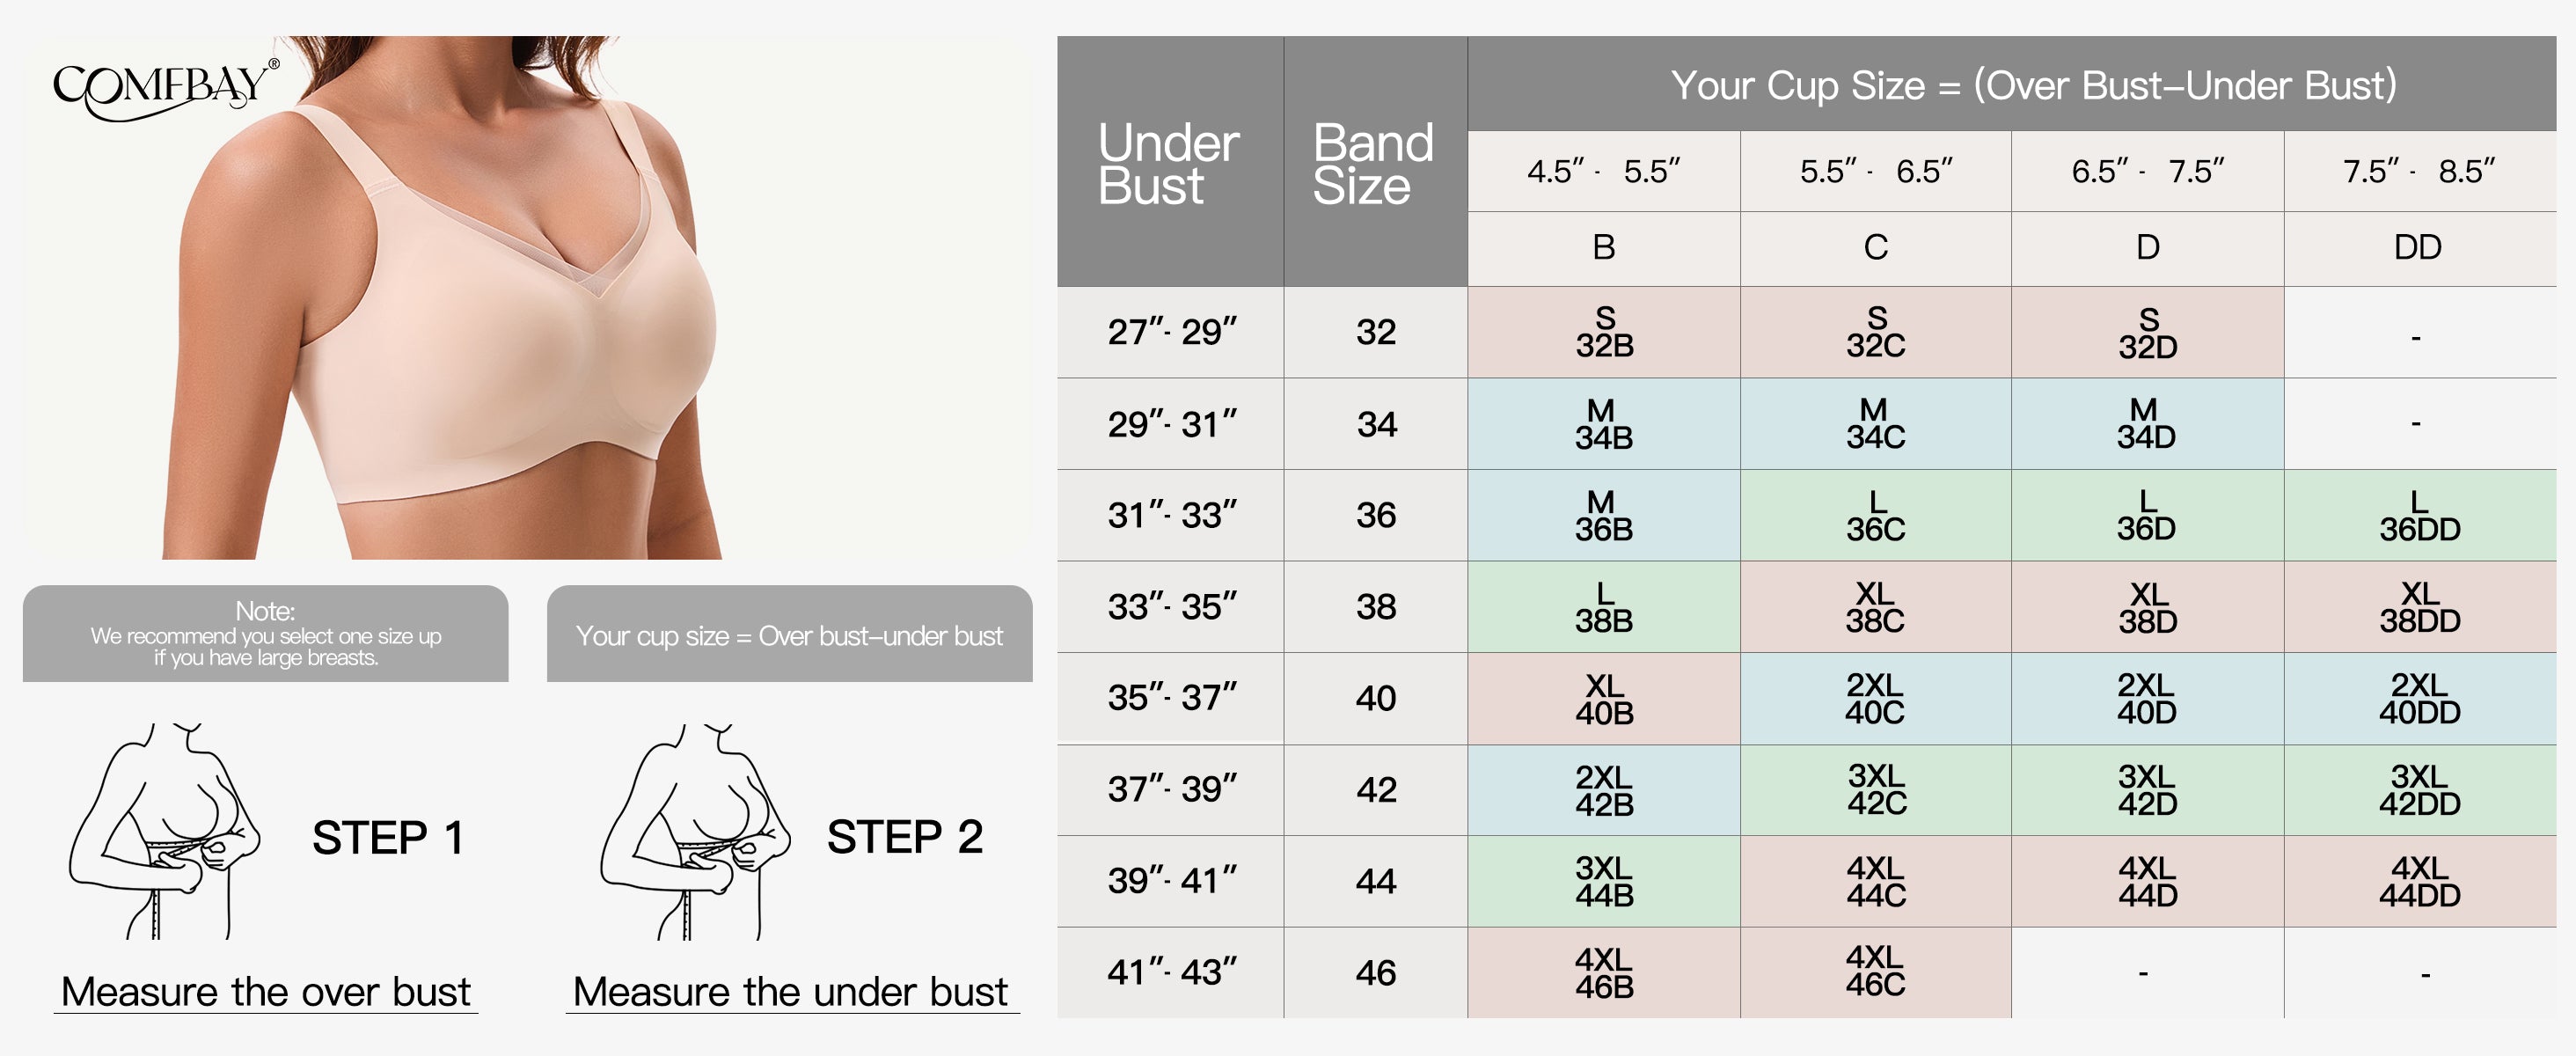The width and height of the screenshot is (2576, 1056).
Task: Select the M 34C size cell
Action: [x=1875, y=424]
